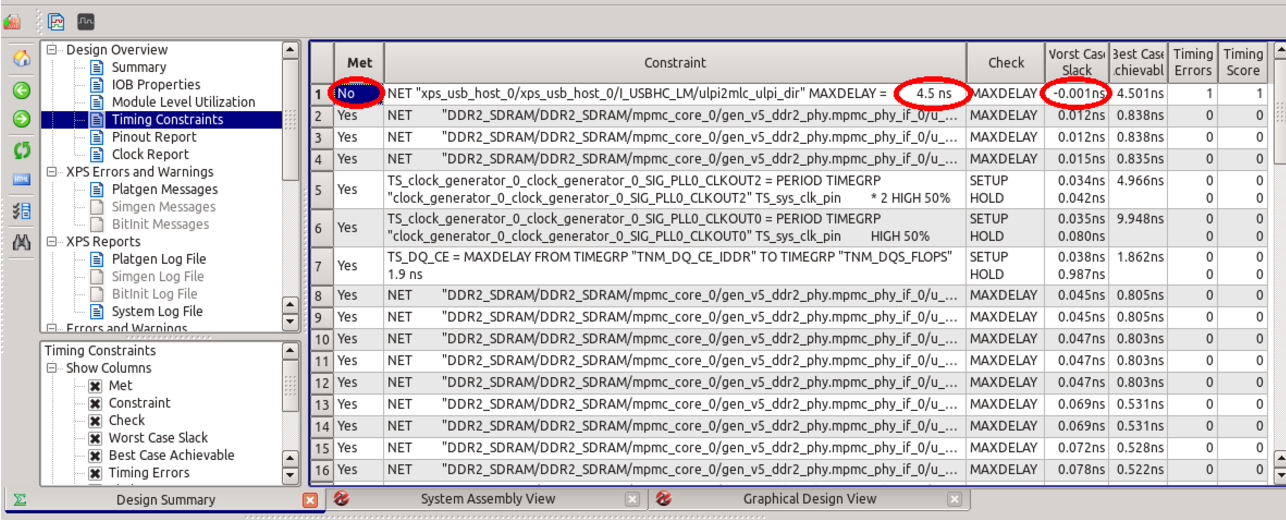Collapse the Design Overview tree node
This screenshot has width=1286, height=520.
click(52, 50)
